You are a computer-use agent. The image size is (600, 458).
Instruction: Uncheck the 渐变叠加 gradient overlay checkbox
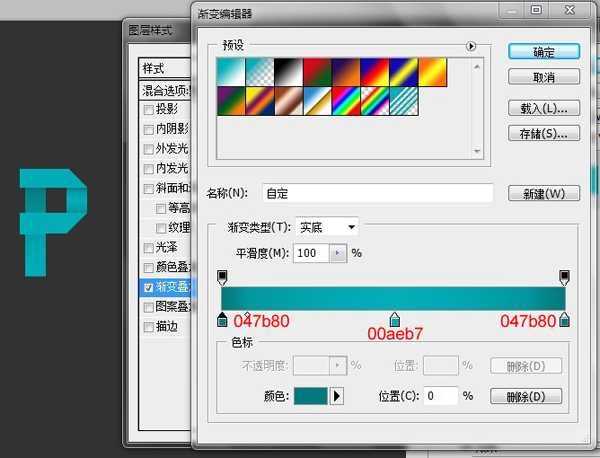[149, 287]
